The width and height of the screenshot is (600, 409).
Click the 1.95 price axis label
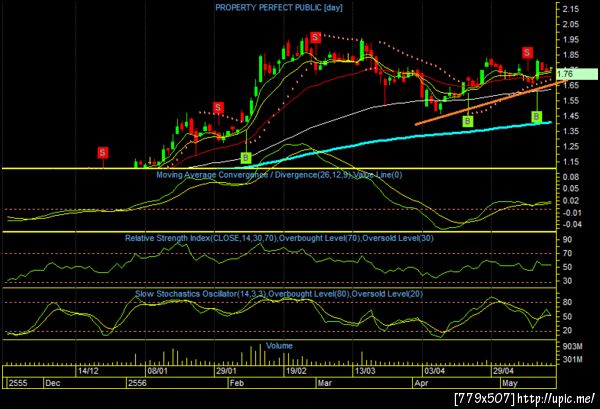[x=571, y=39]
